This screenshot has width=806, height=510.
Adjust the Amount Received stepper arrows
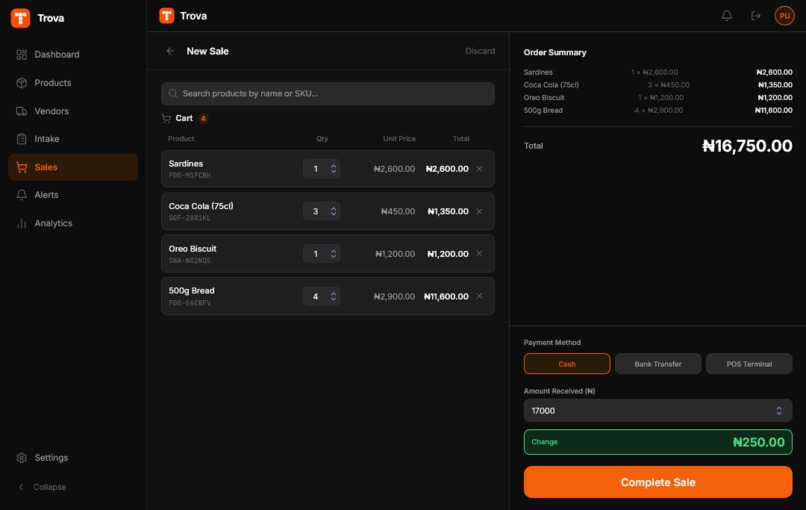pos(779,410)
